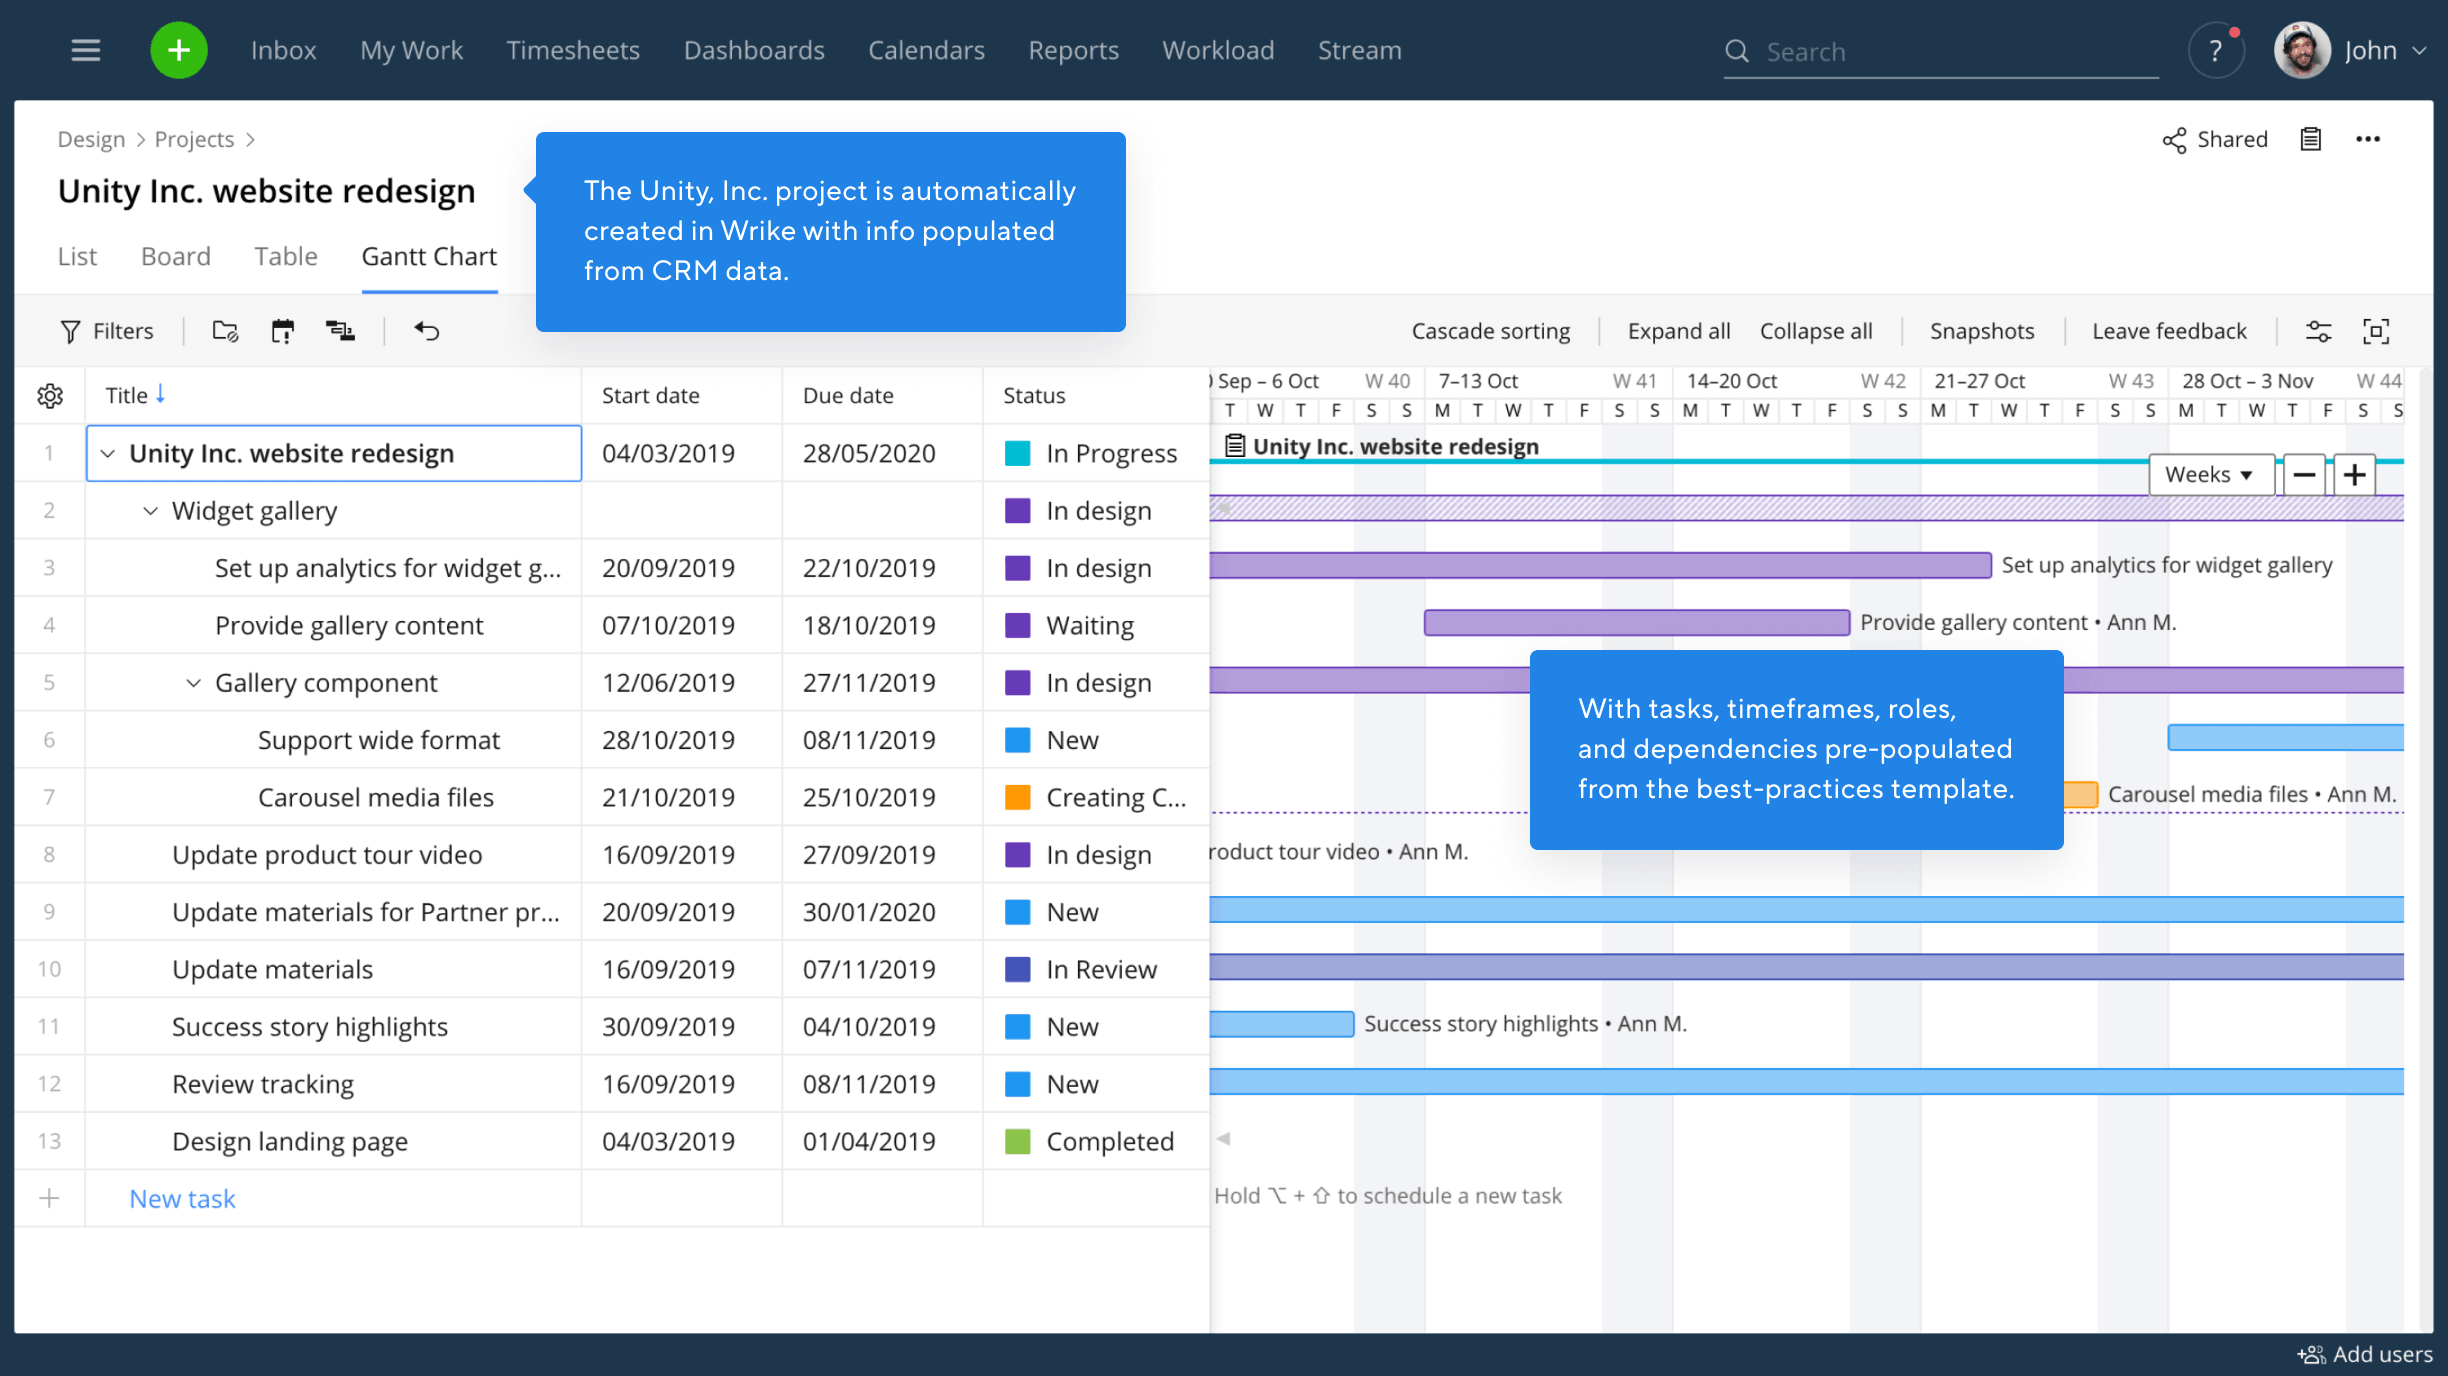Image resolution: width=2448 pixels, height=1376 pixels.
Task: Open Reports from the top bar
Action: point(1073,50)
